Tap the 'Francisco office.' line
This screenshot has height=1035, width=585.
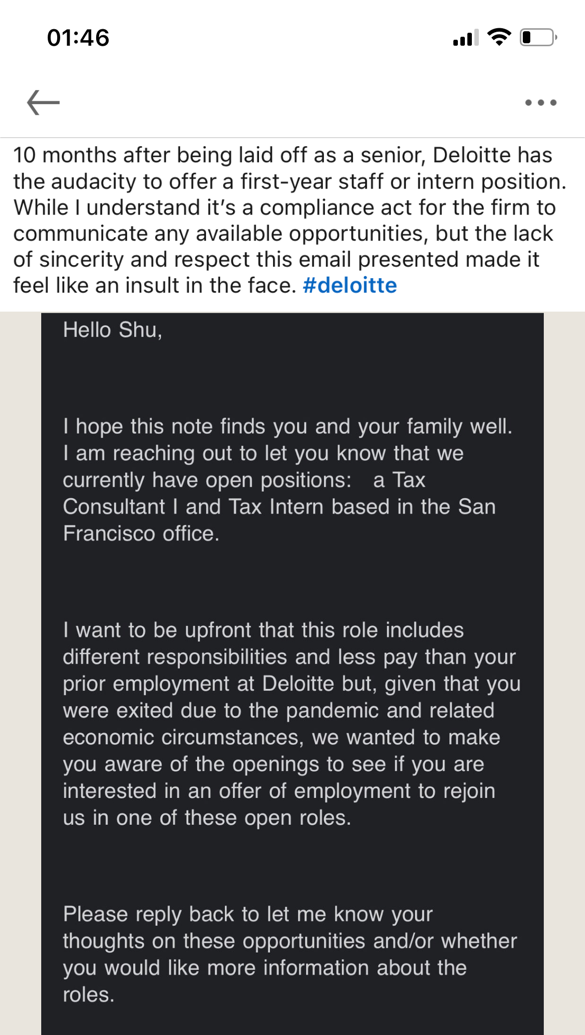pos(141,533)
